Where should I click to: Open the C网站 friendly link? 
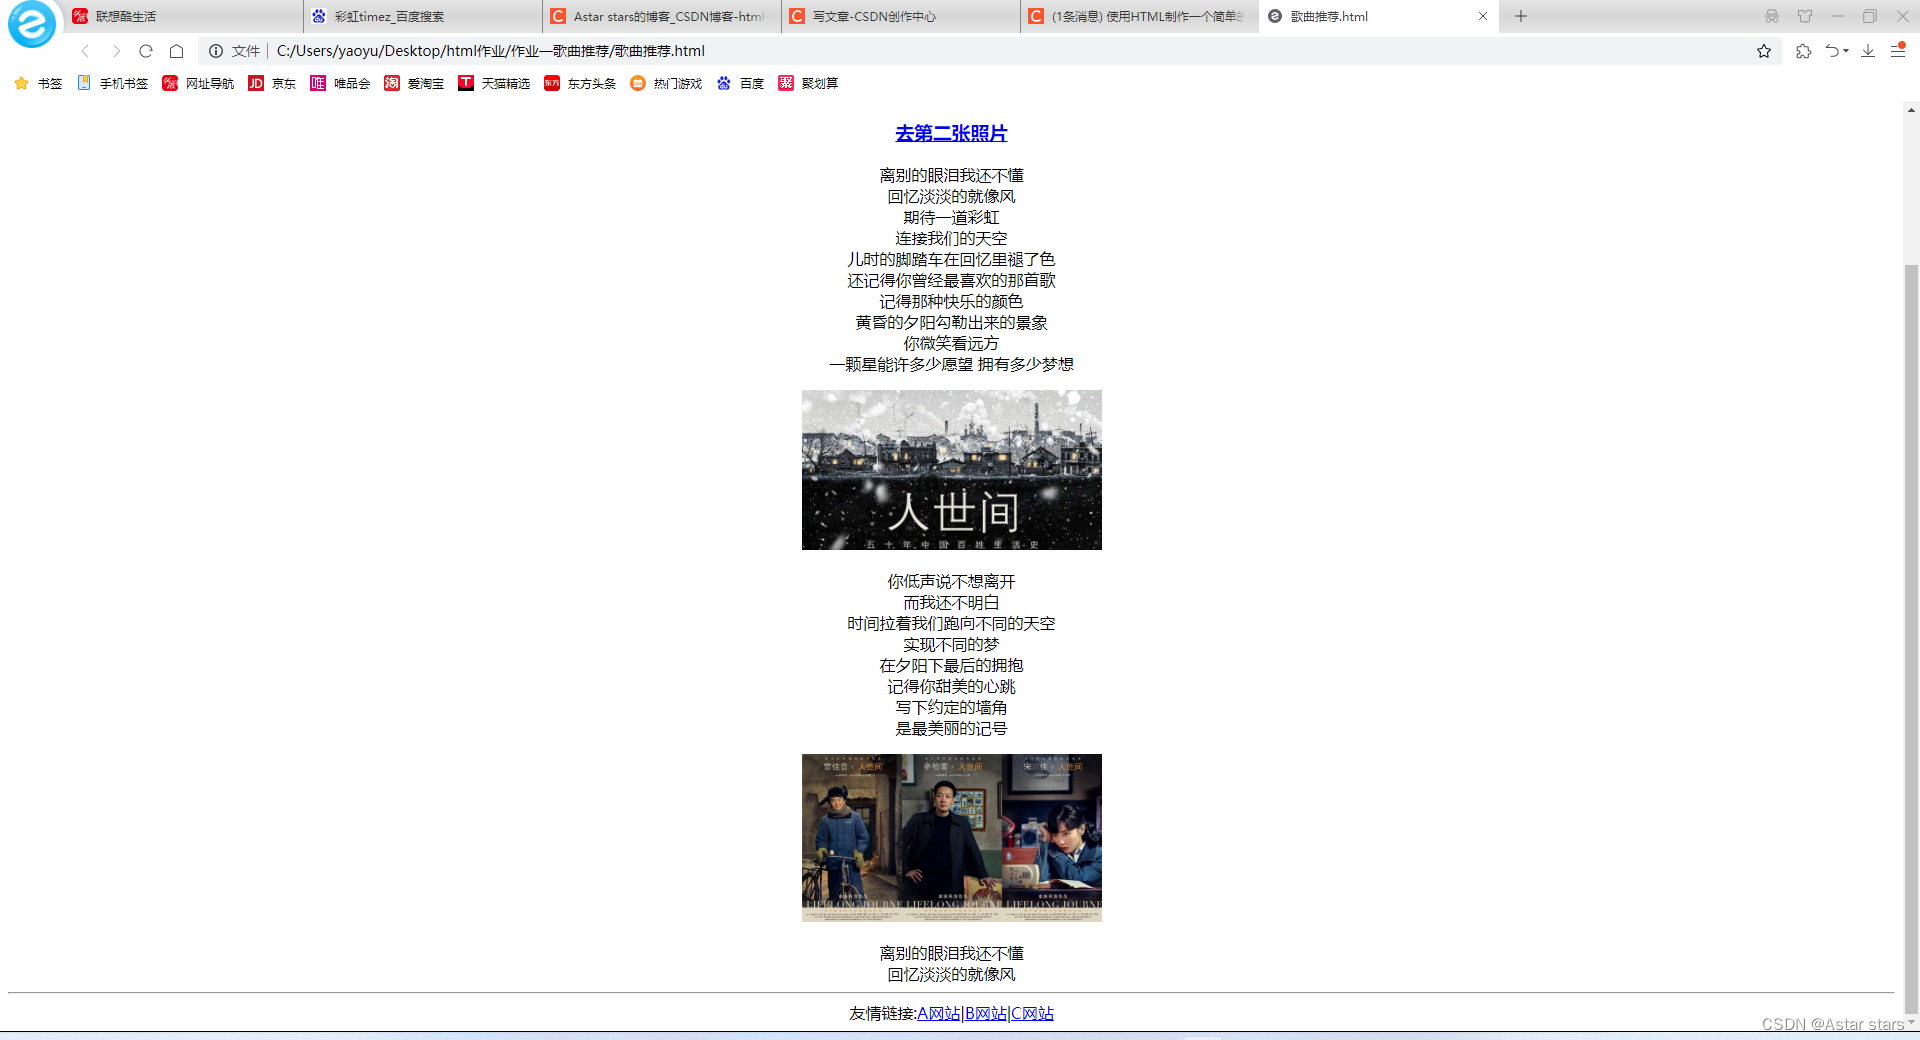coord(1032,1014)
